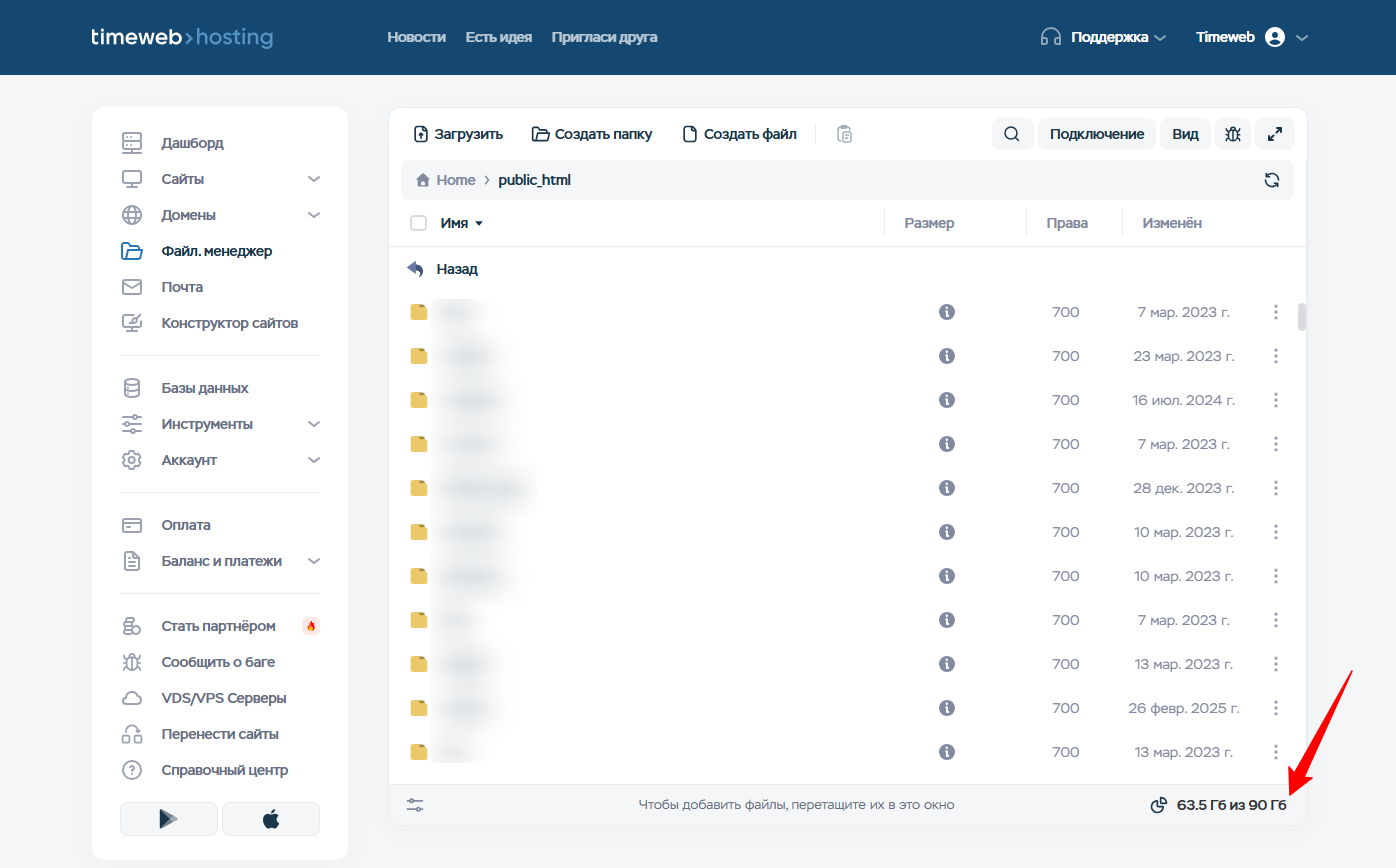Open folder icon in row dated 23 мар. 2023
The image size is (1396, 868).
[419, 356]
